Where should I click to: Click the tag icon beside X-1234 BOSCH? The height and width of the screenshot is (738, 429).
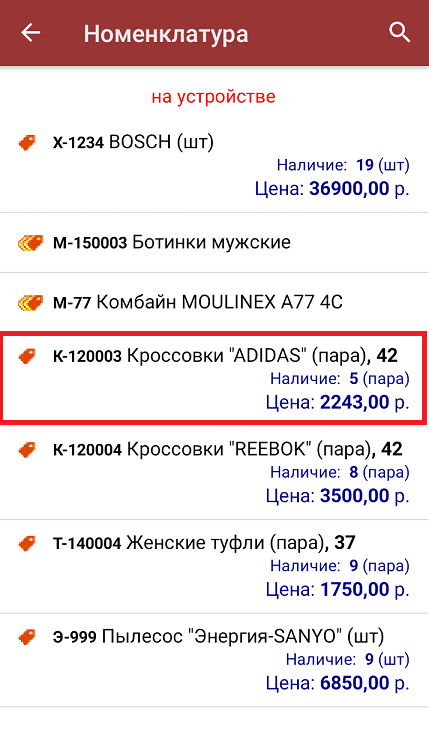(x=27, y=142)
